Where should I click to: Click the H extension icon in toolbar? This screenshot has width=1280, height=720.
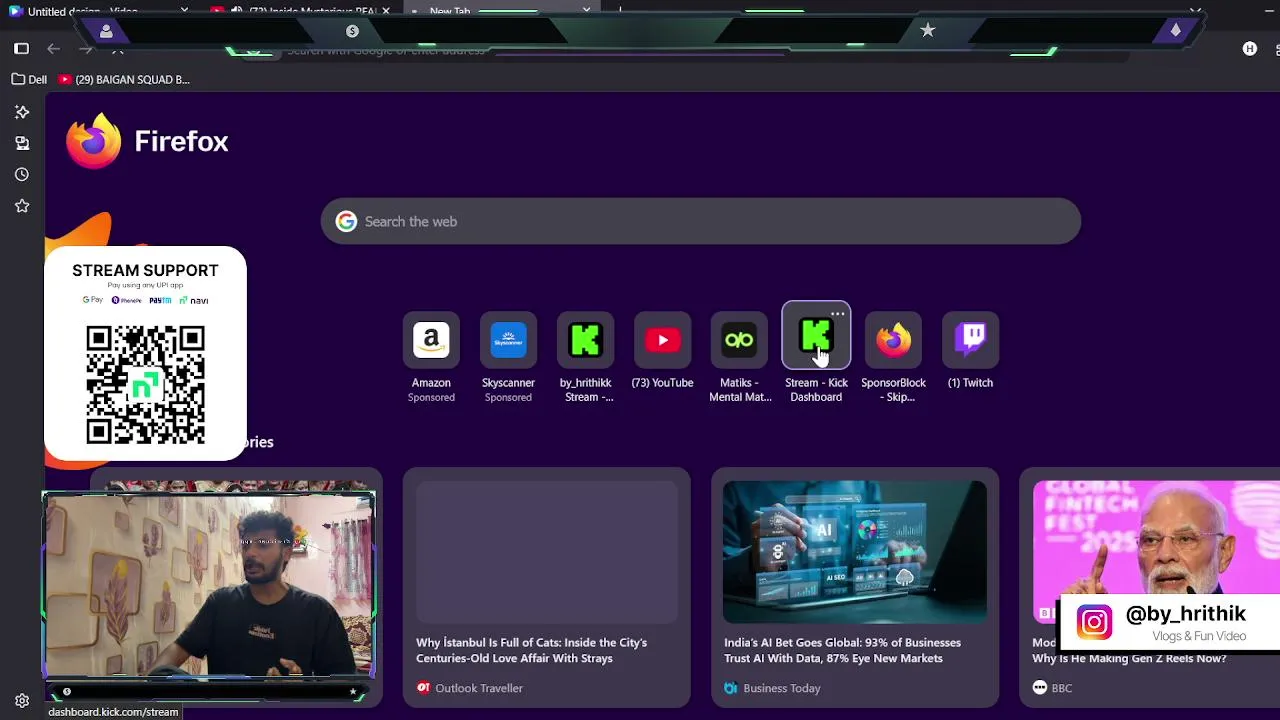1249,48
